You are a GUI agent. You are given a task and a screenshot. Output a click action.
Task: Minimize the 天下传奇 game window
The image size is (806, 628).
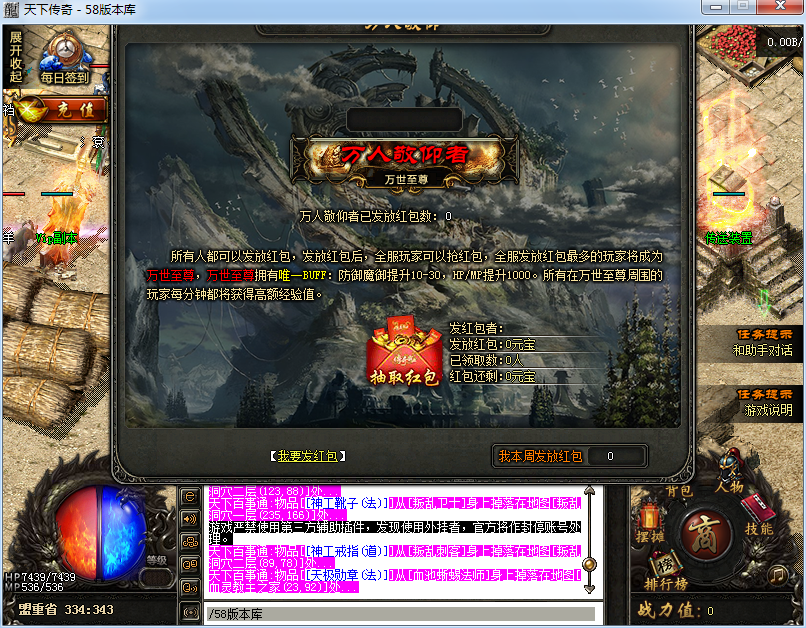point(716,7)
